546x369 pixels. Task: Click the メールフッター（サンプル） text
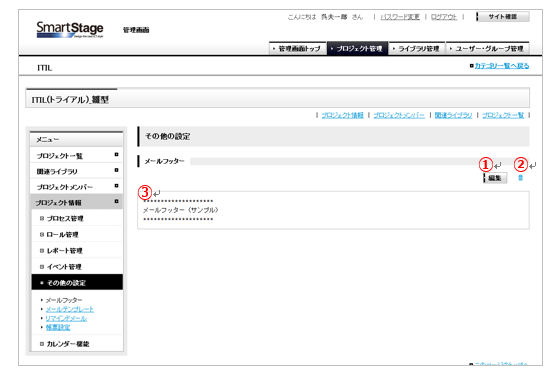181,210
